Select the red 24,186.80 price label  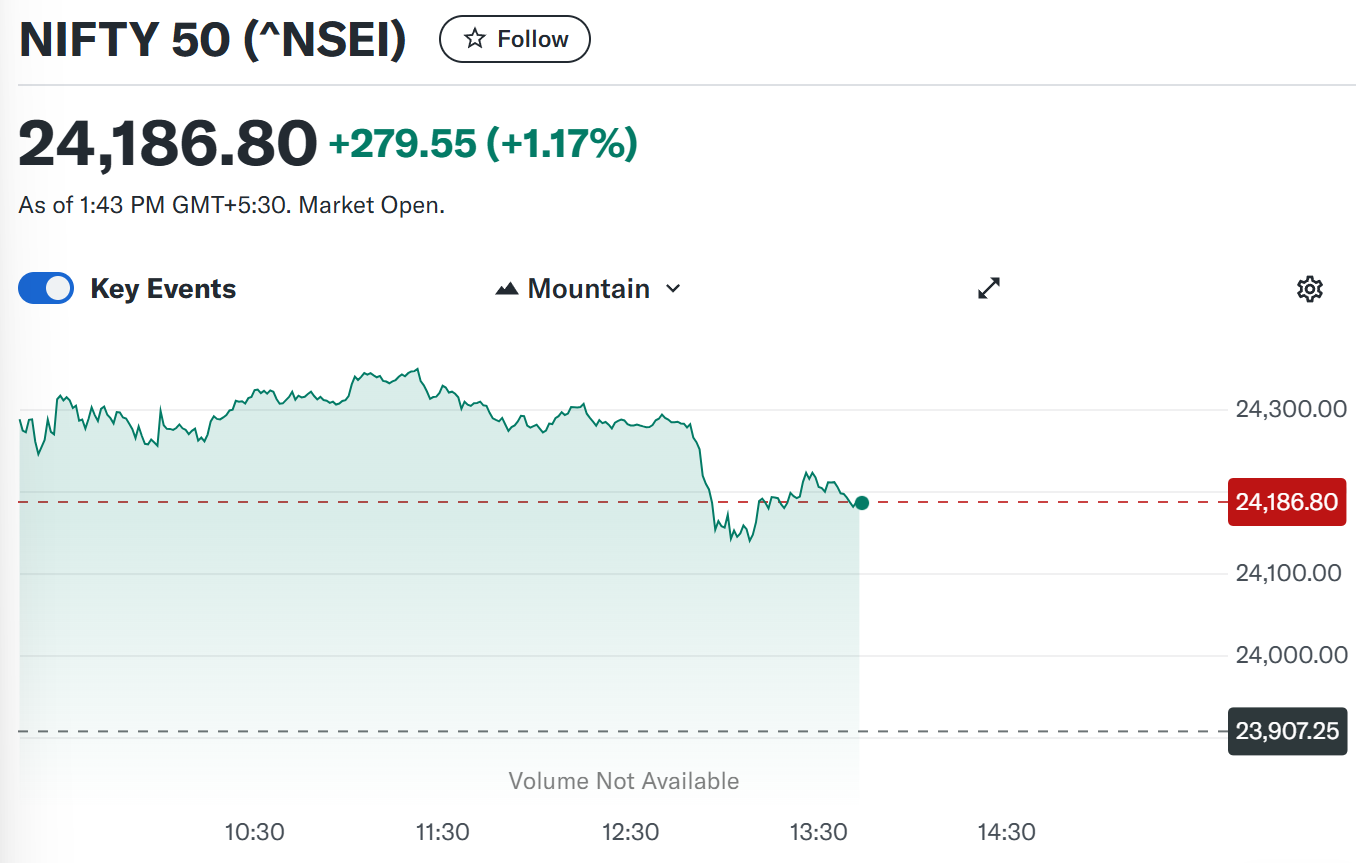(x=1286, y=502)
